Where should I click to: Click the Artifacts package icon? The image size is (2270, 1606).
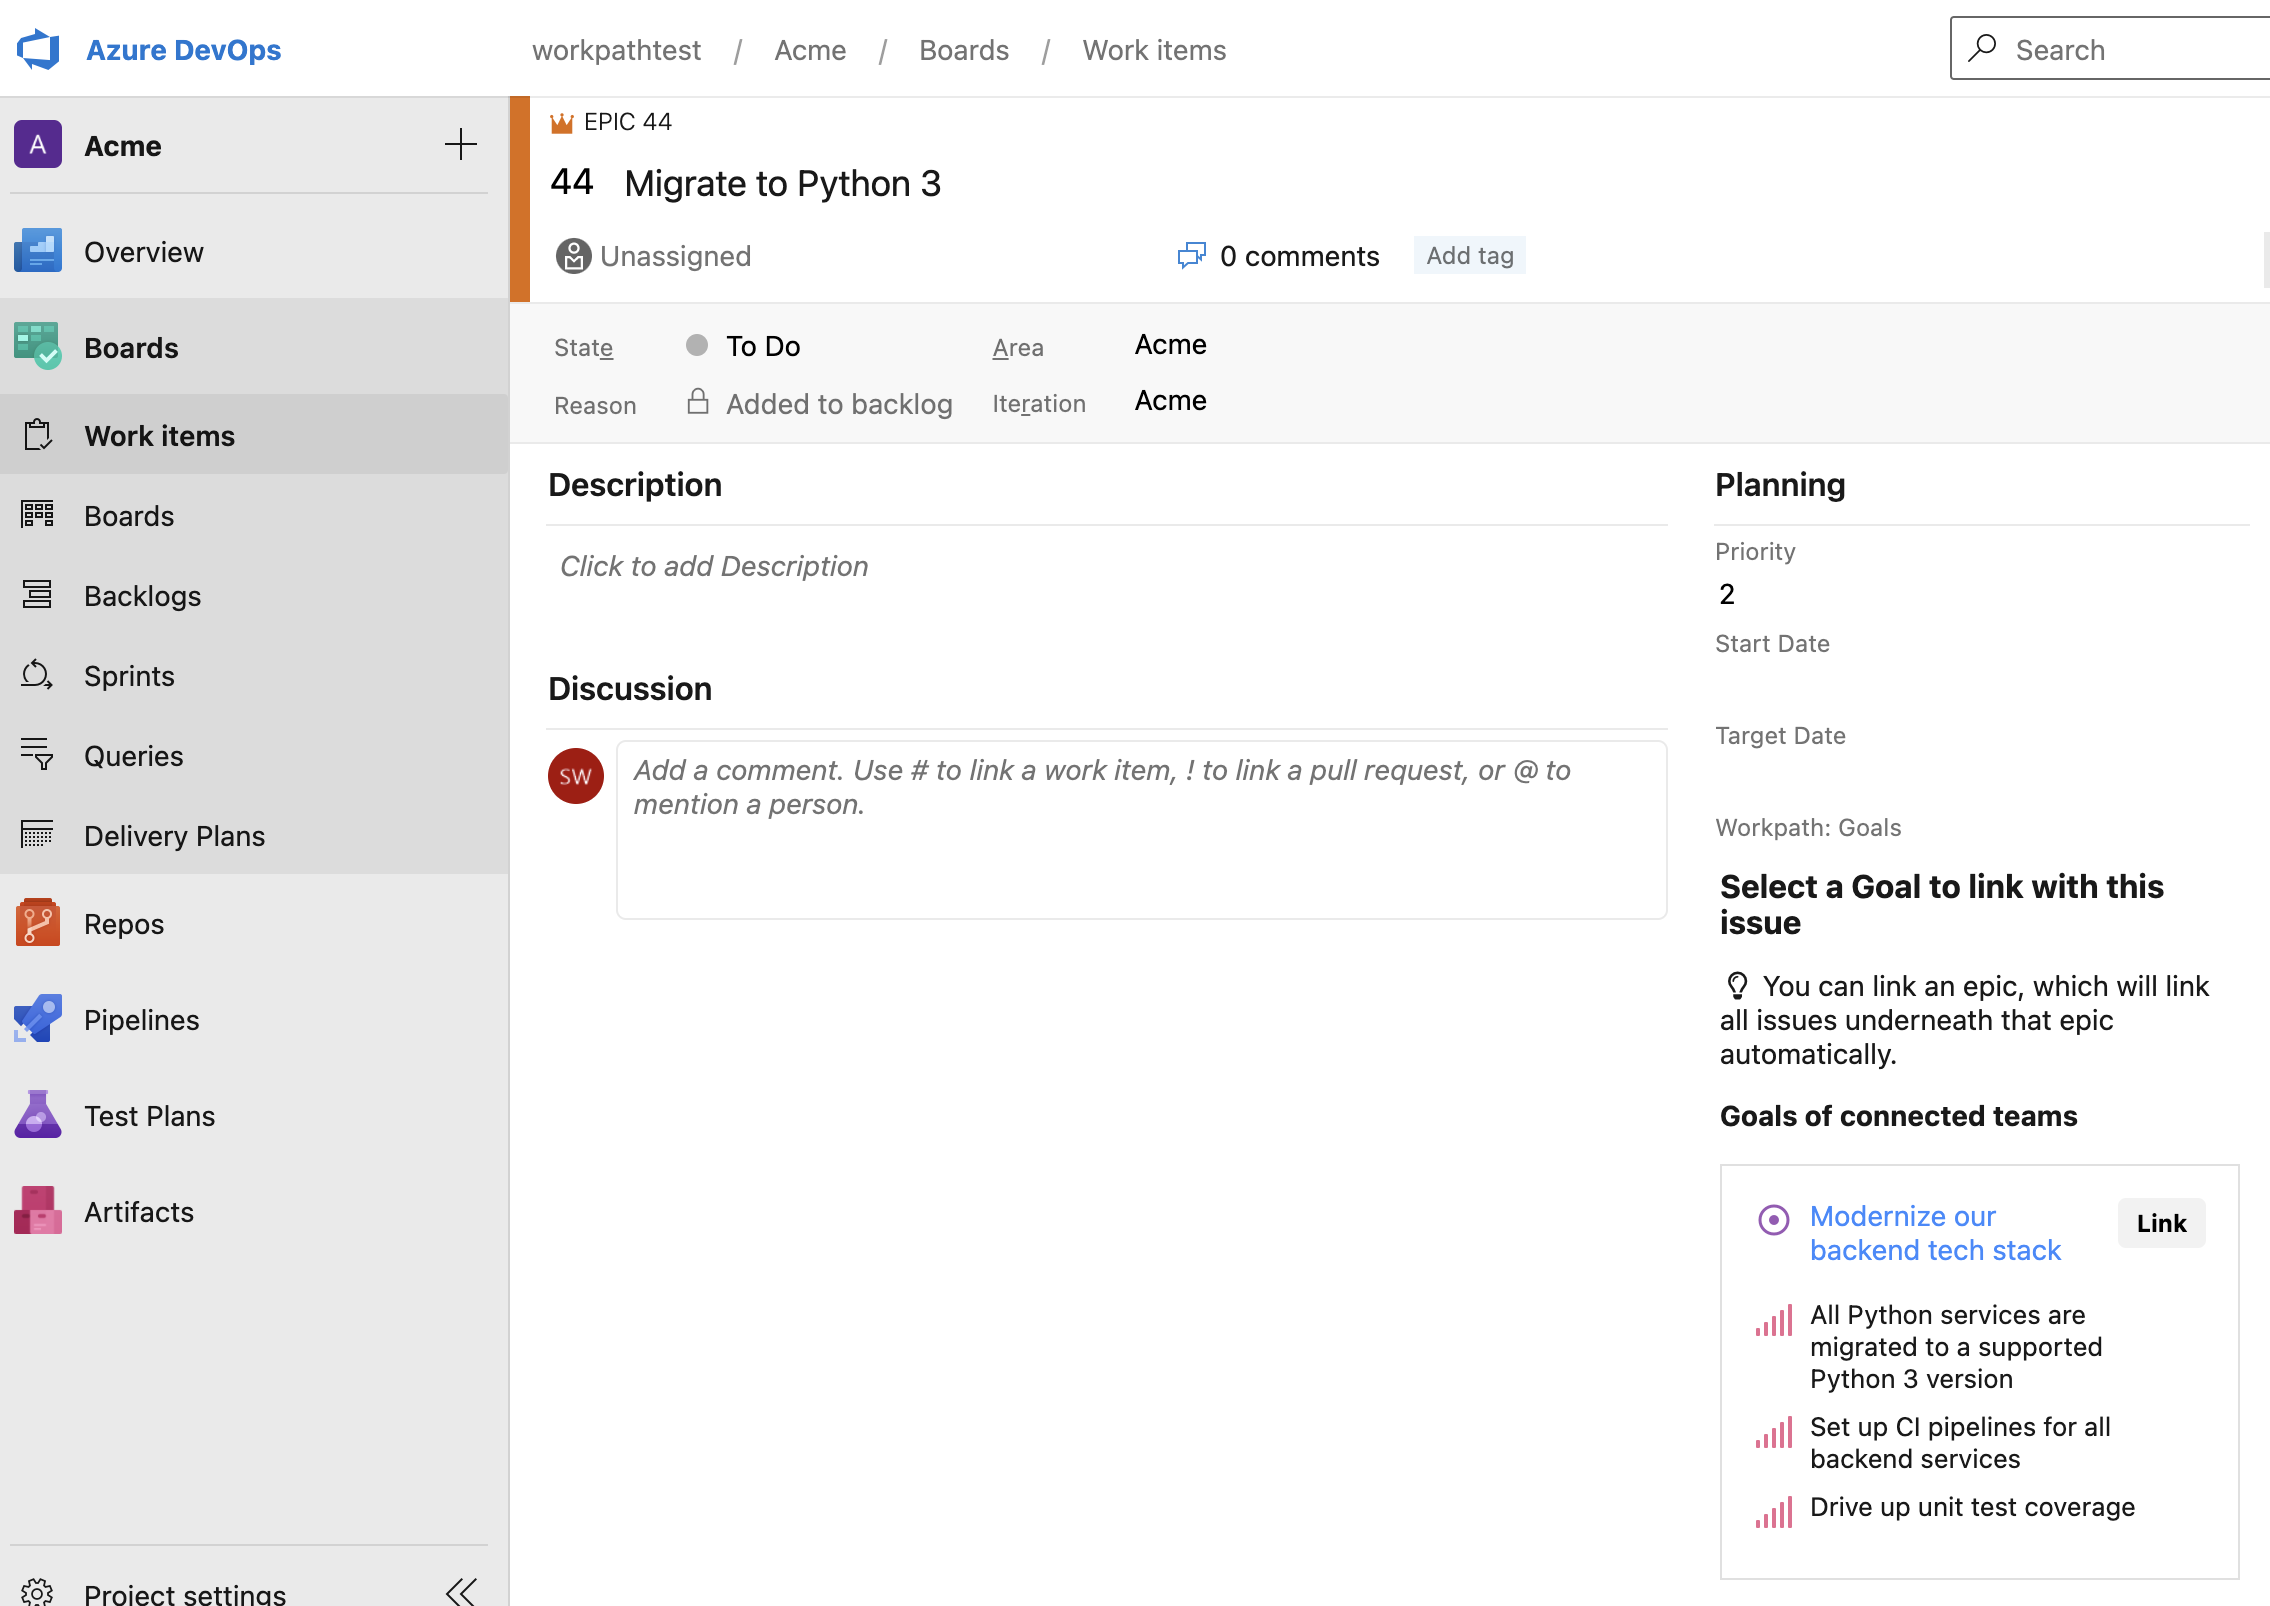38,1211
